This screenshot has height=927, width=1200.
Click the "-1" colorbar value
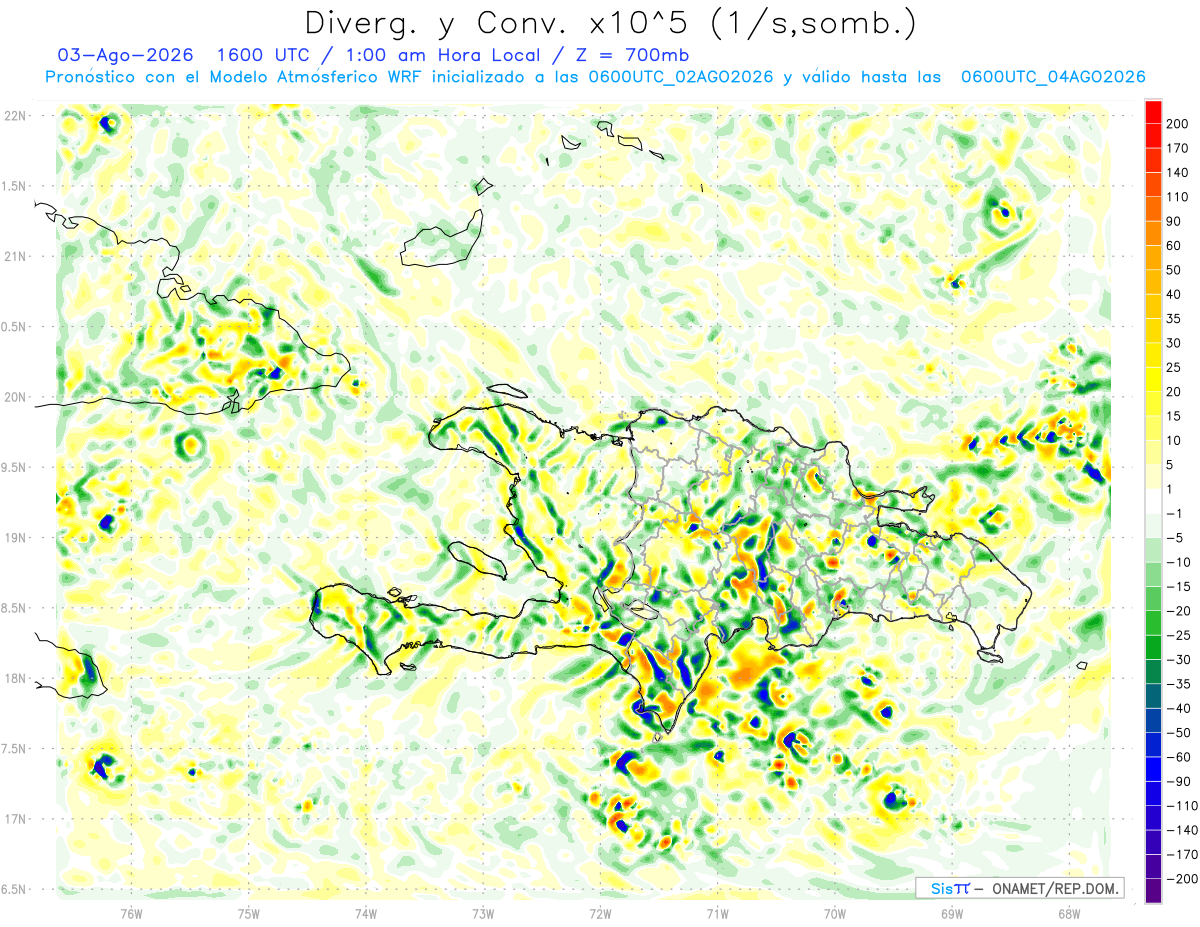point(1174,513)
